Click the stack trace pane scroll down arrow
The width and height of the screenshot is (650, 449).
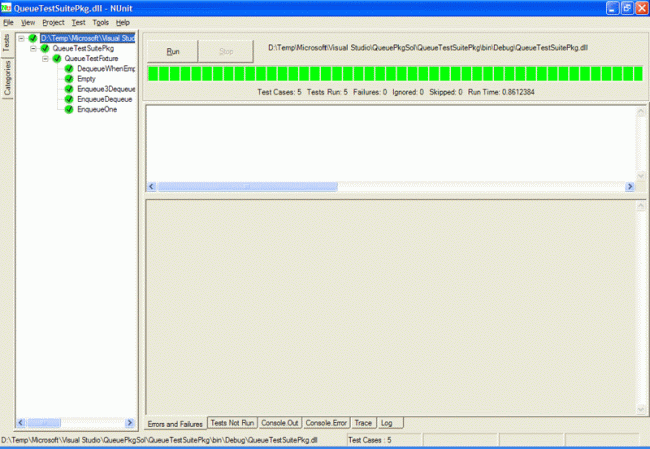click(640, 410)
